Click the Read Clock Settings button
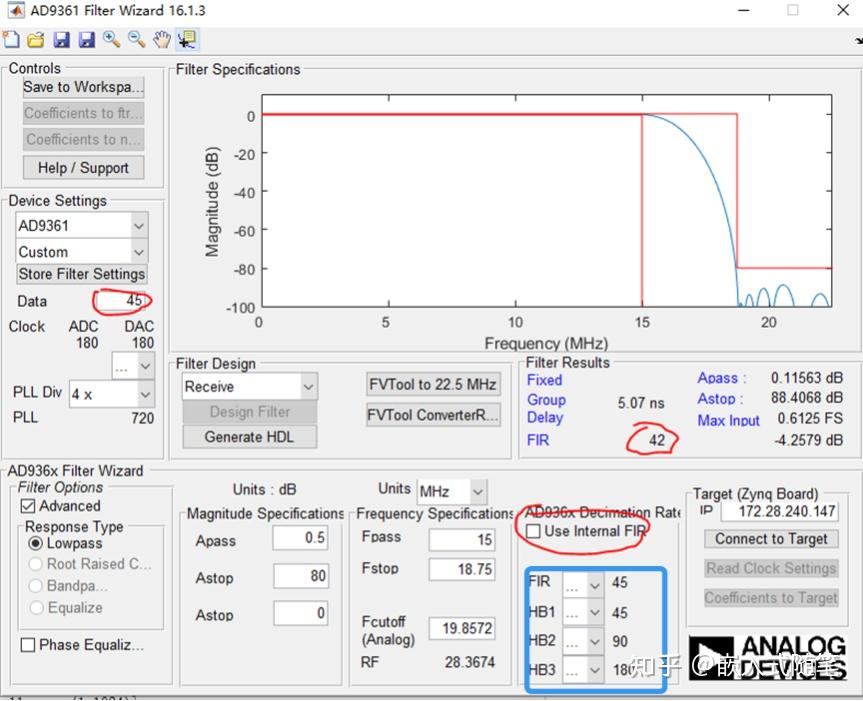The height and width of the screenshot is (701, 863). (x=771, y=568)
